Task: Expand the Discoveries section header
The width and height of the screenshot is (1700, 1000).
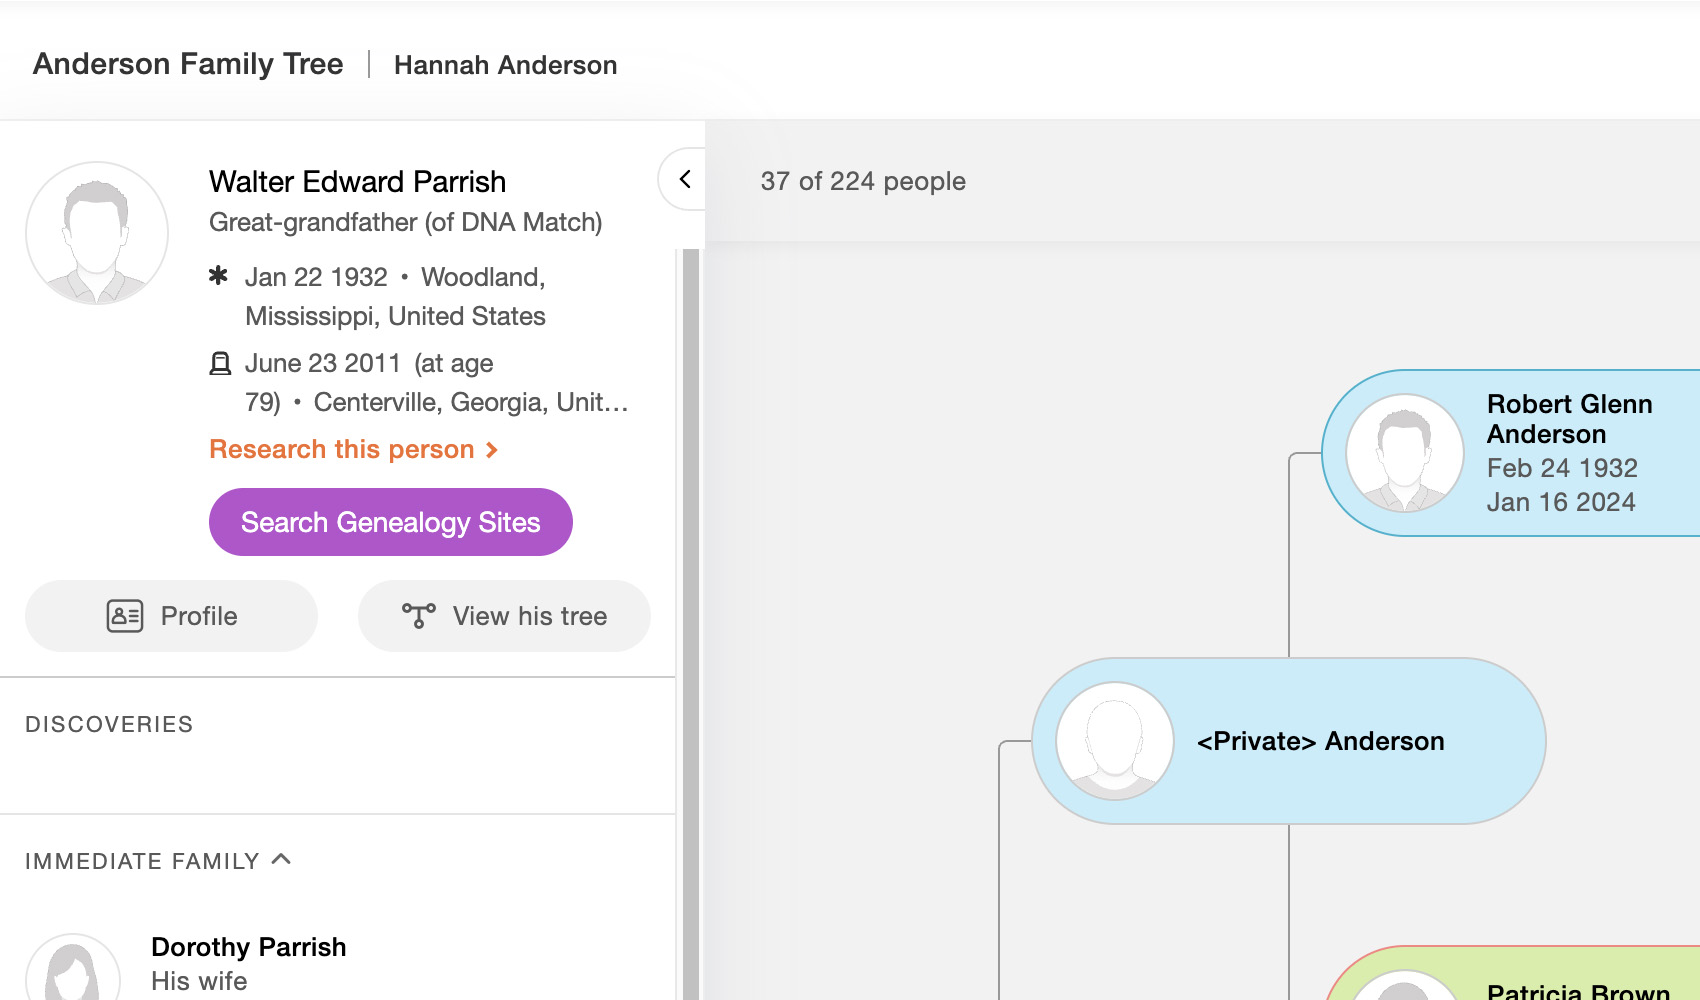Action: [x=109, y=725]
